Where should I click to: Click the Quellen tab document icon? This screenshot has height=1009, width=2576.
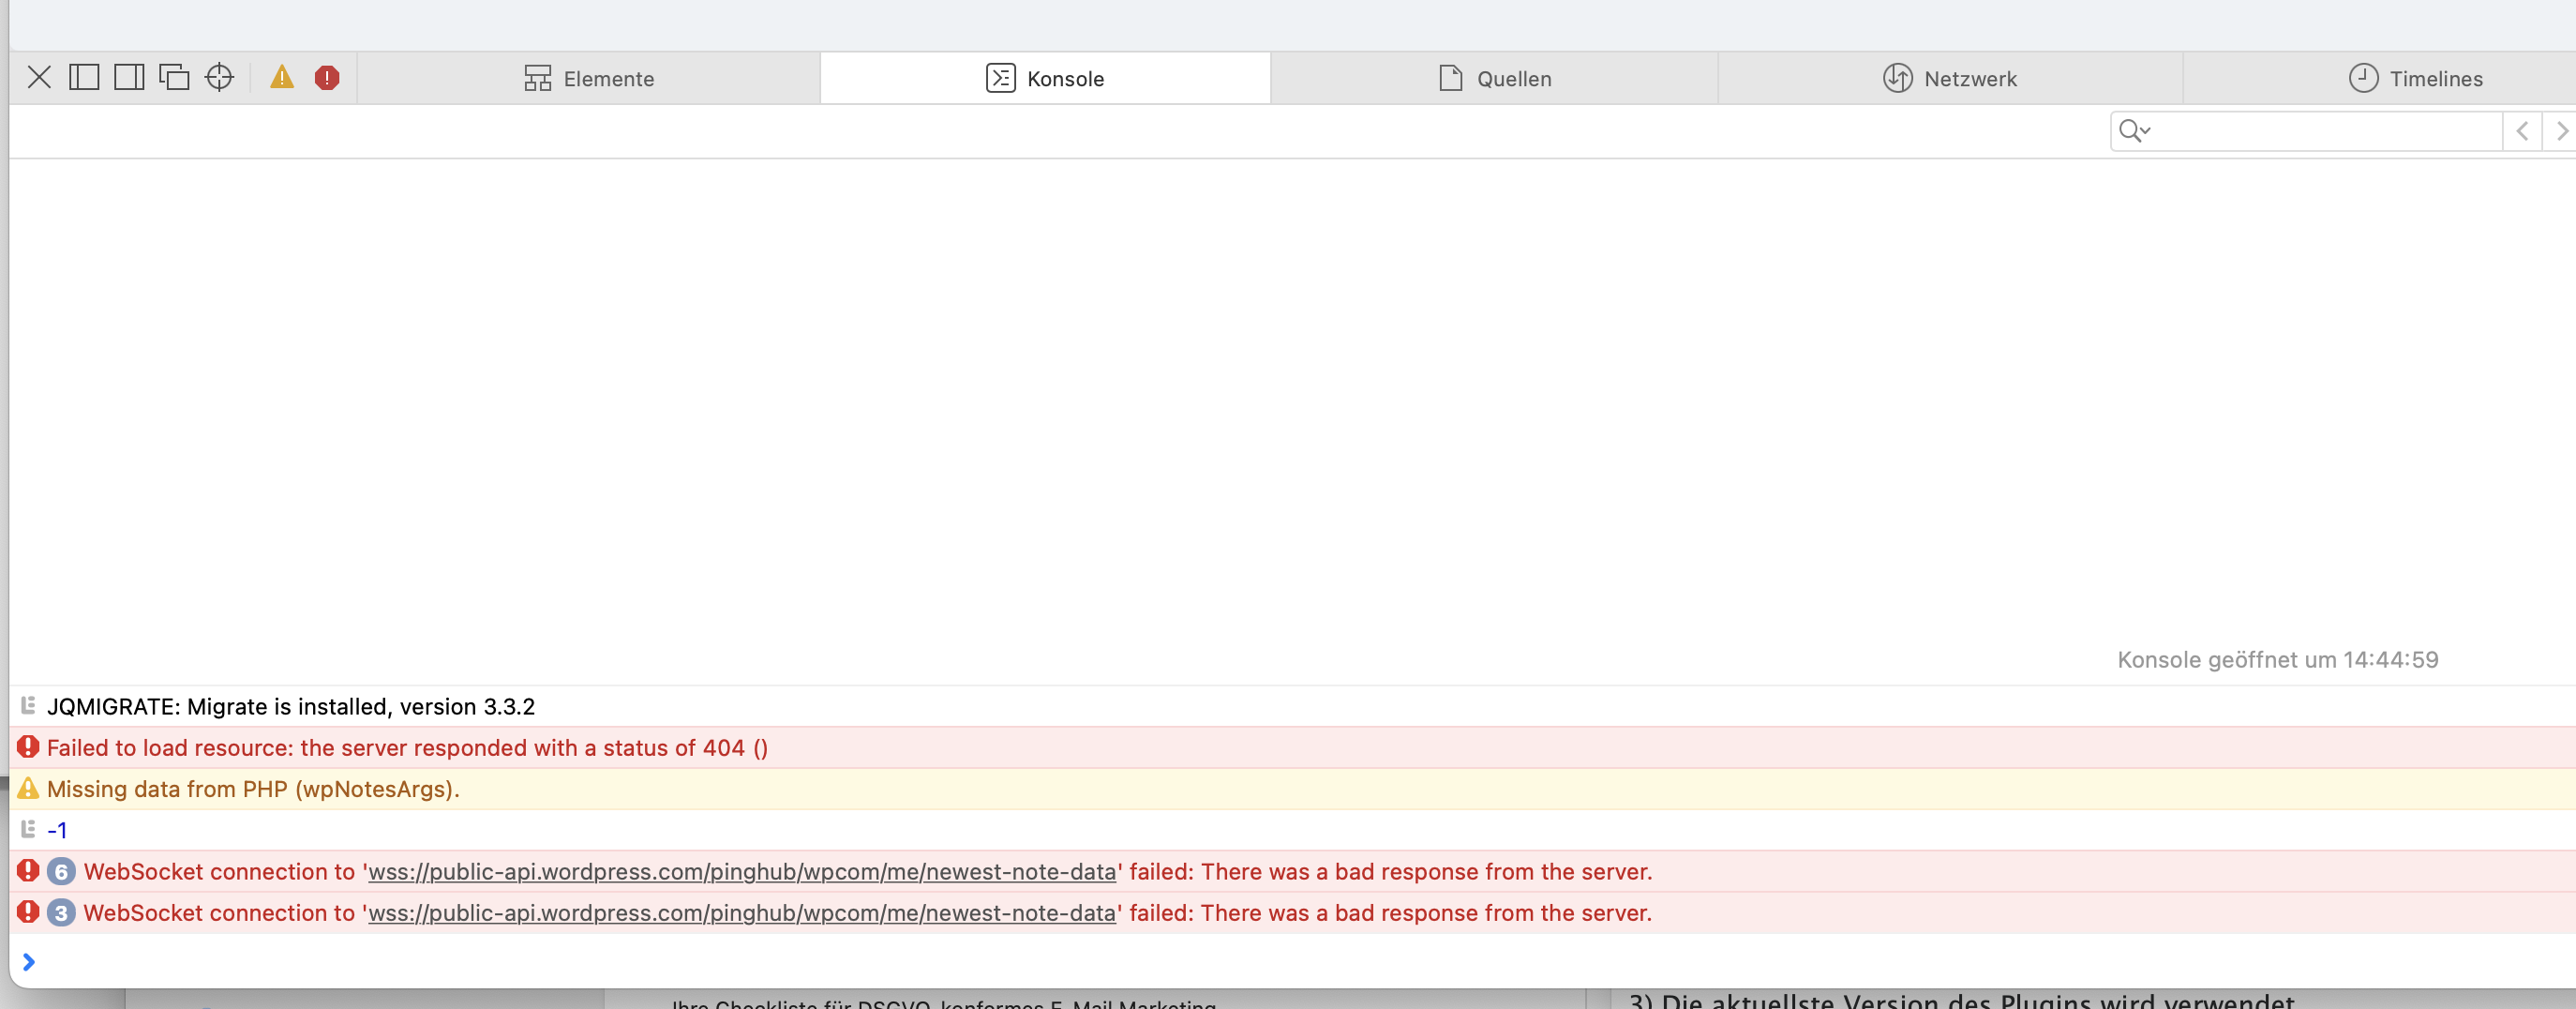pyautogui.click(x=1451, y=78)
